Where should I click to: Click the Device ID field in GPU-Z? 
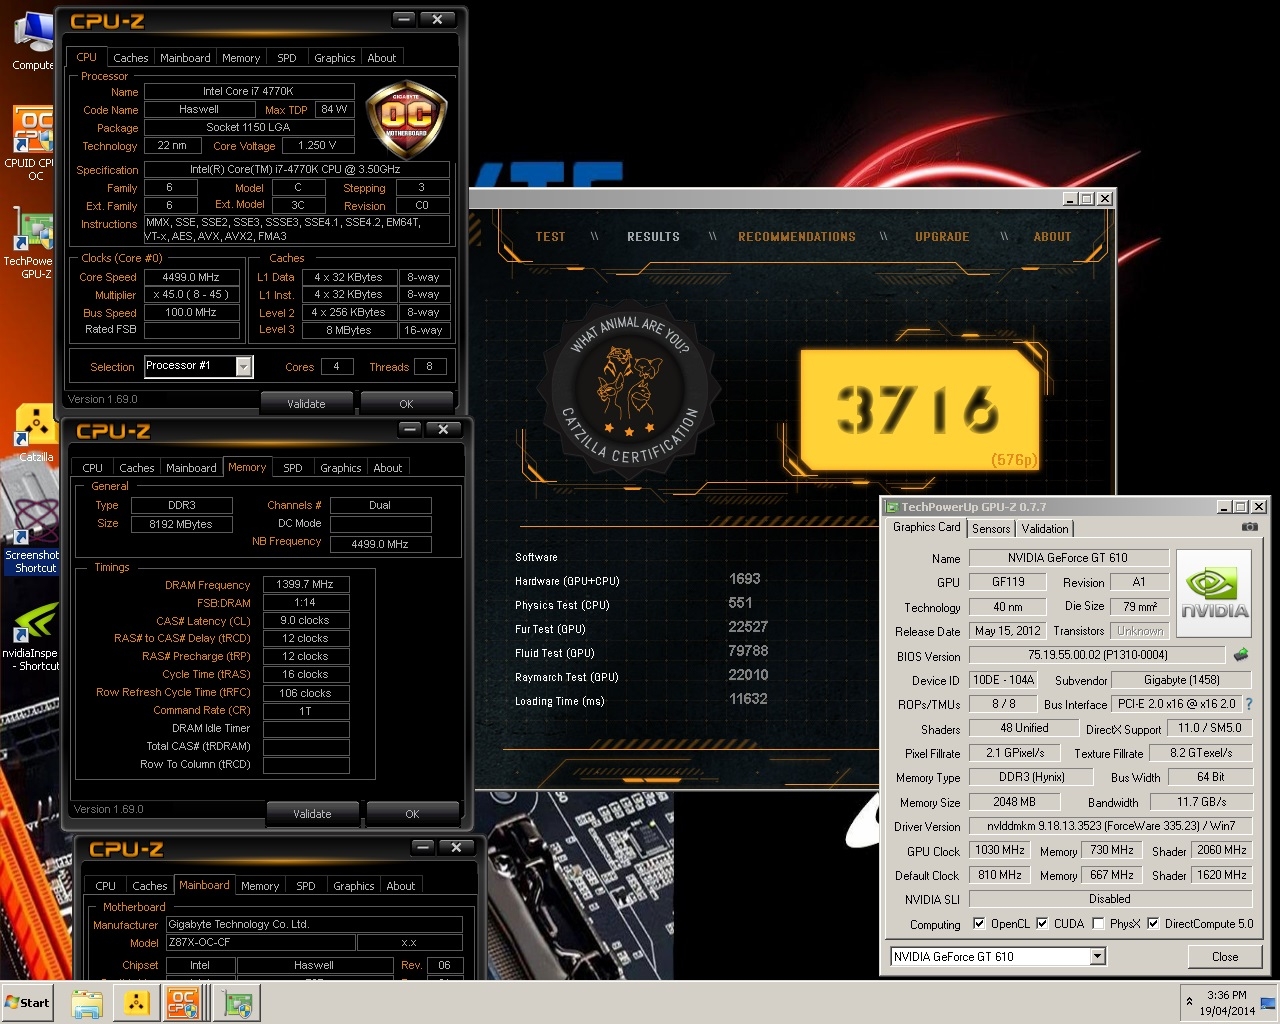pos(1003,680)
